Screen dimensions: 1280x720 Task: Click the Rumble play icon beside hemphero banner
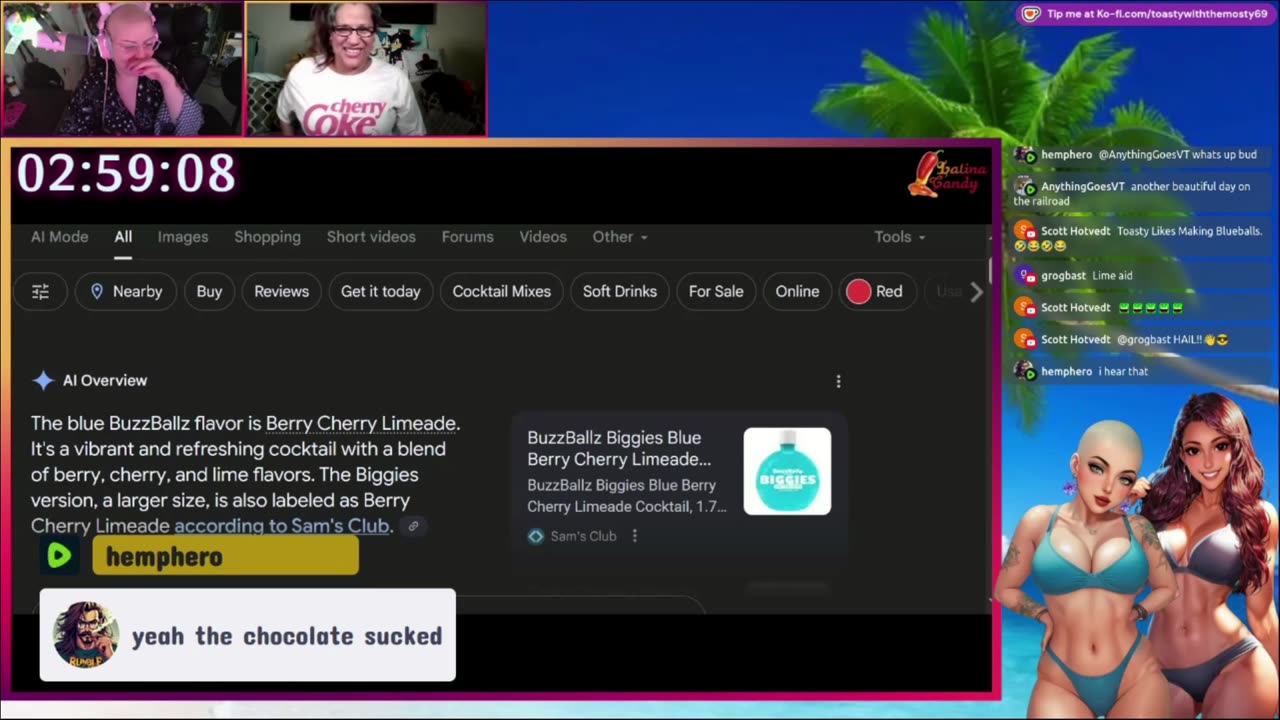tap(60, 556)
